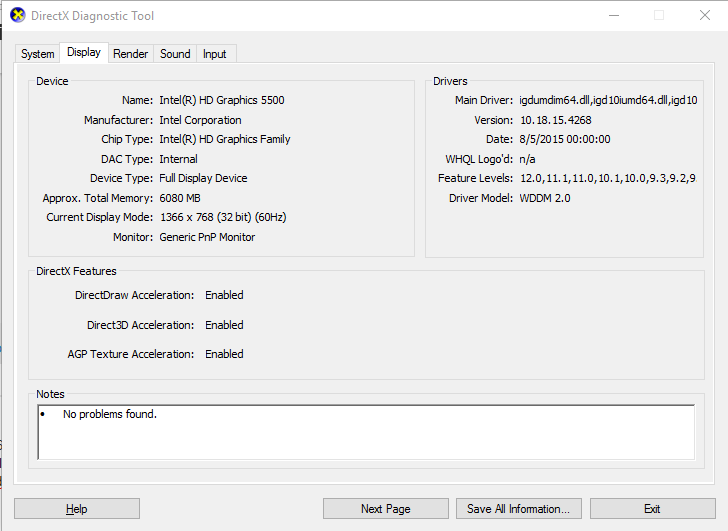This screenshot has height=531, width=728.
Task: Minimize the DirectX Diagnostic Tool window
Action: pos(614,15)
